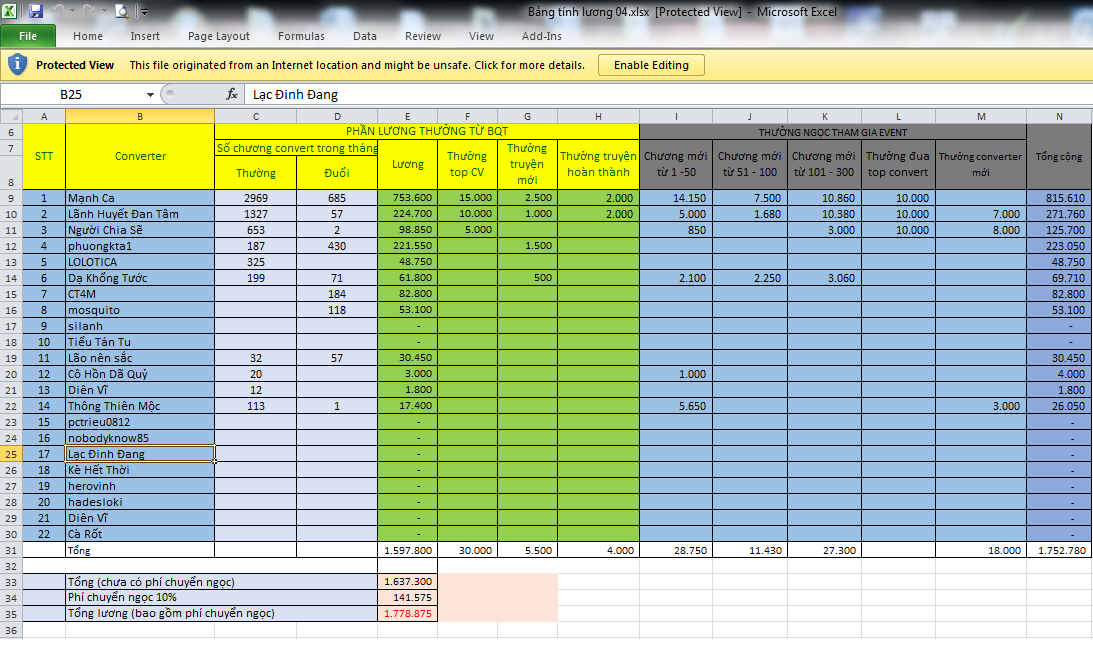This screenshot has height=661, width=1093.
Task: Click the Enable Editing button
Action: point(651,65)
